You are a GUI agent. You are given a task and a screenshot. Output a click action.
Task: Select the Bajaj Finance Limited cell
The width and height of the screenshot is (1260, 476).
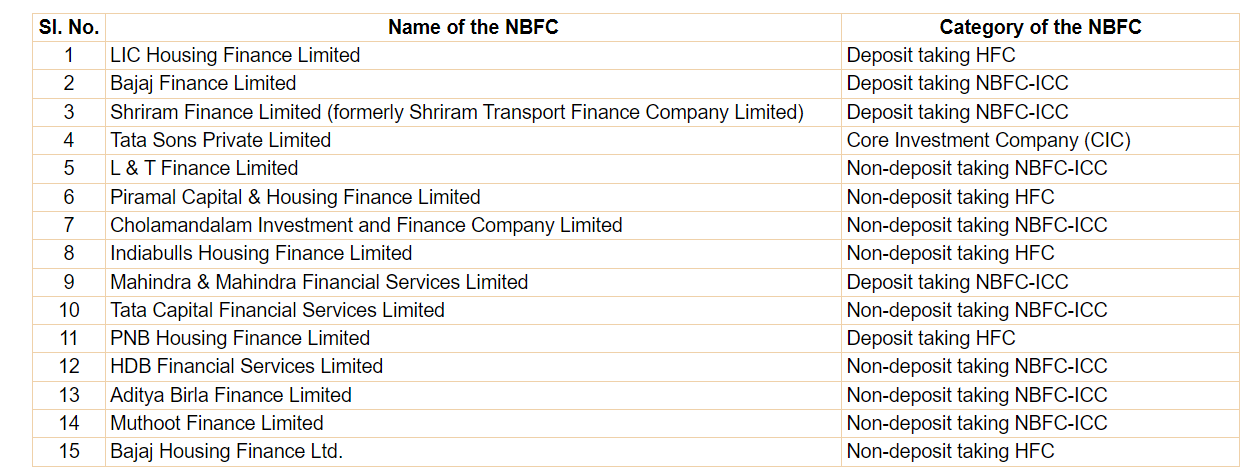pyautogui.click(x=203, y=83)
